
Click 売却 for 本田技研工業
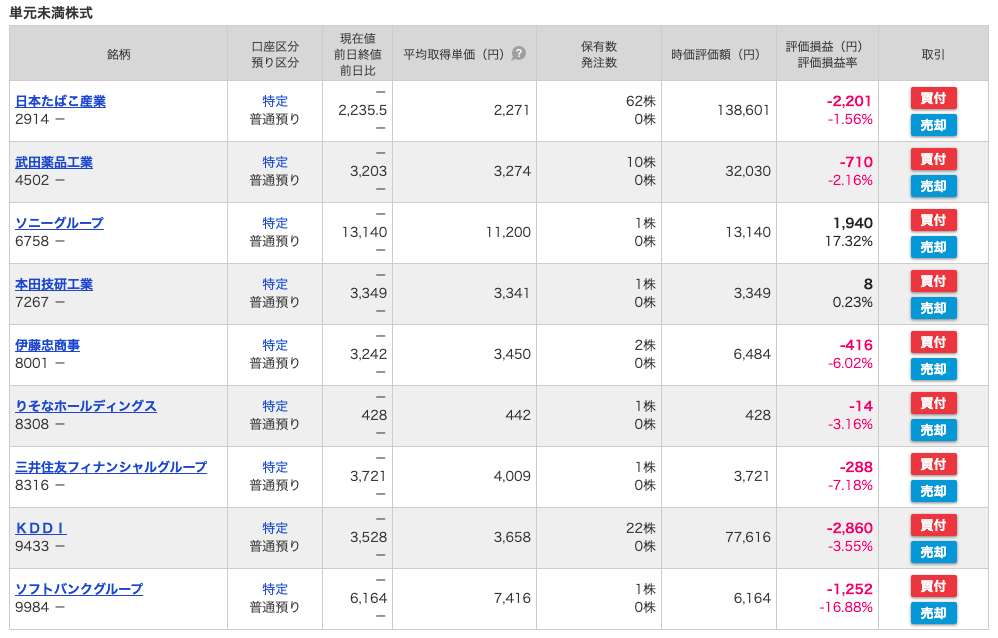click(933, 308)
